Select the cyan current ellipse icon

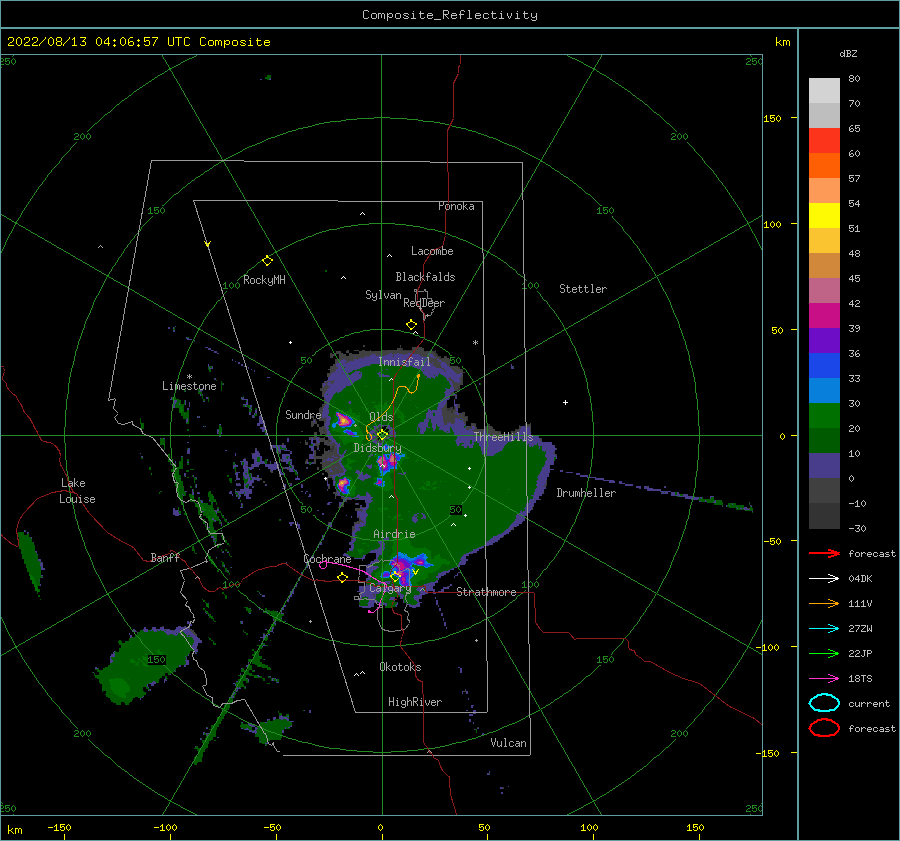pyautogui.click(x=824, y=703)
